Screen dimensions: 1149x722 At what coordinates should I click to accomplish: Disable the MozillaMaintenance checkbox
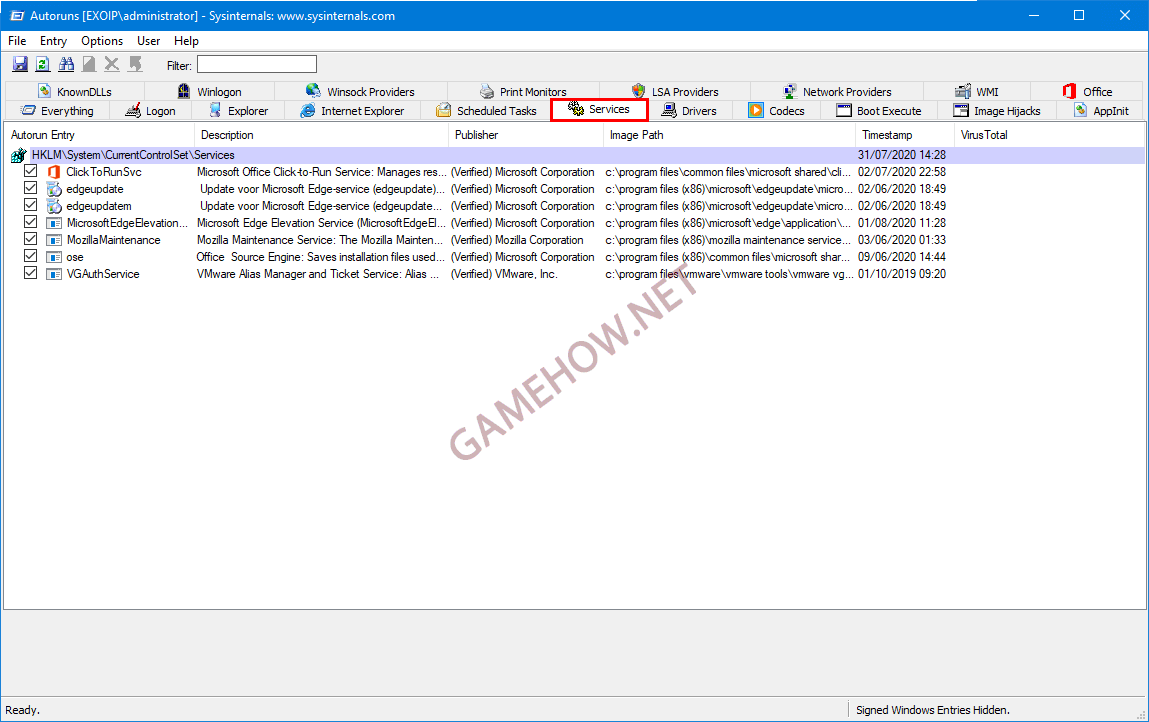tap(30, 238)
